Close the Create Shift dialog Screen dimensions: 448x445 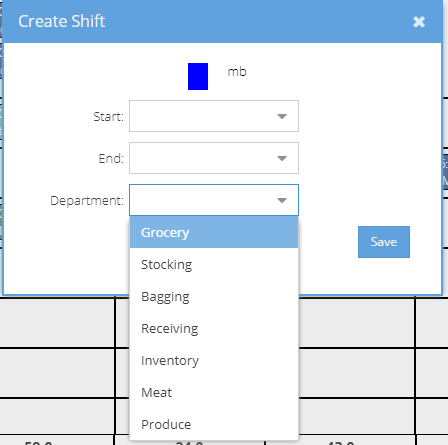point(419,22)
